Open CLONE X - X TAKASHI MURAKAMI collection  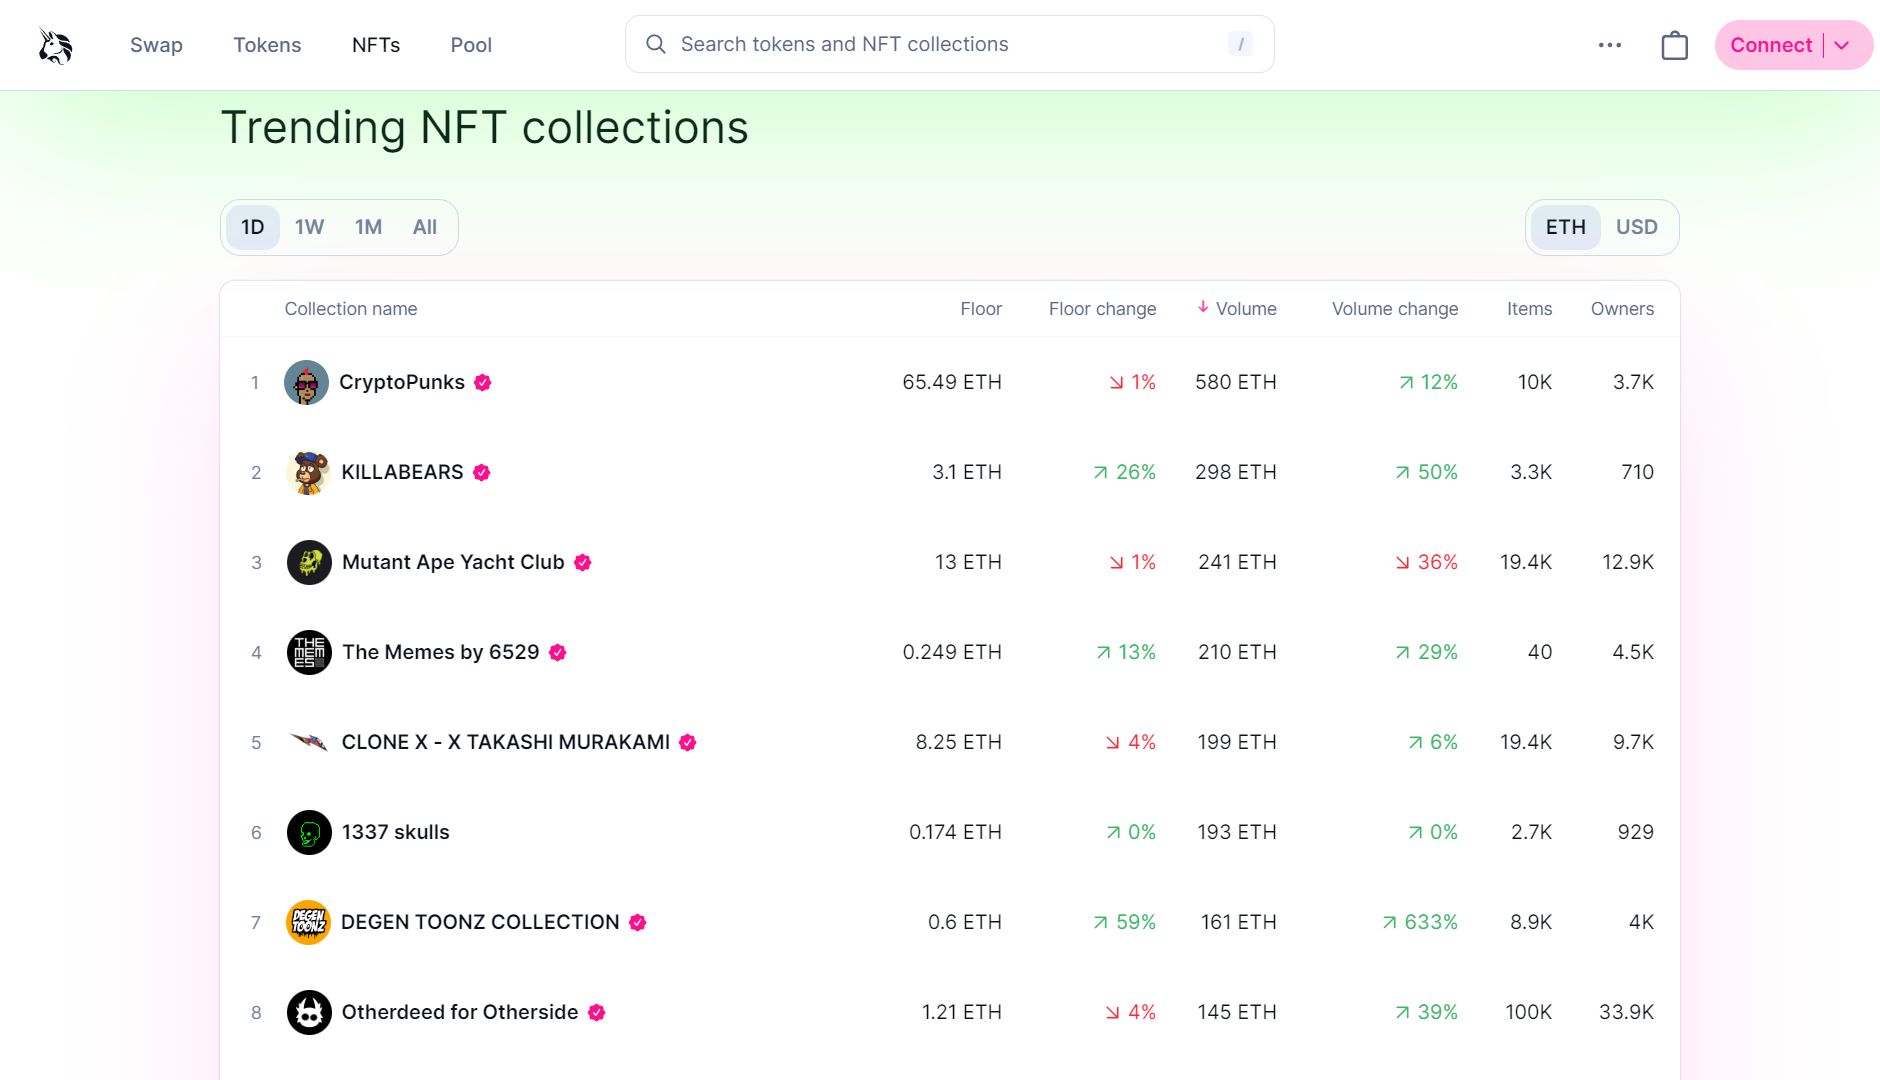(x=506, y=742)
